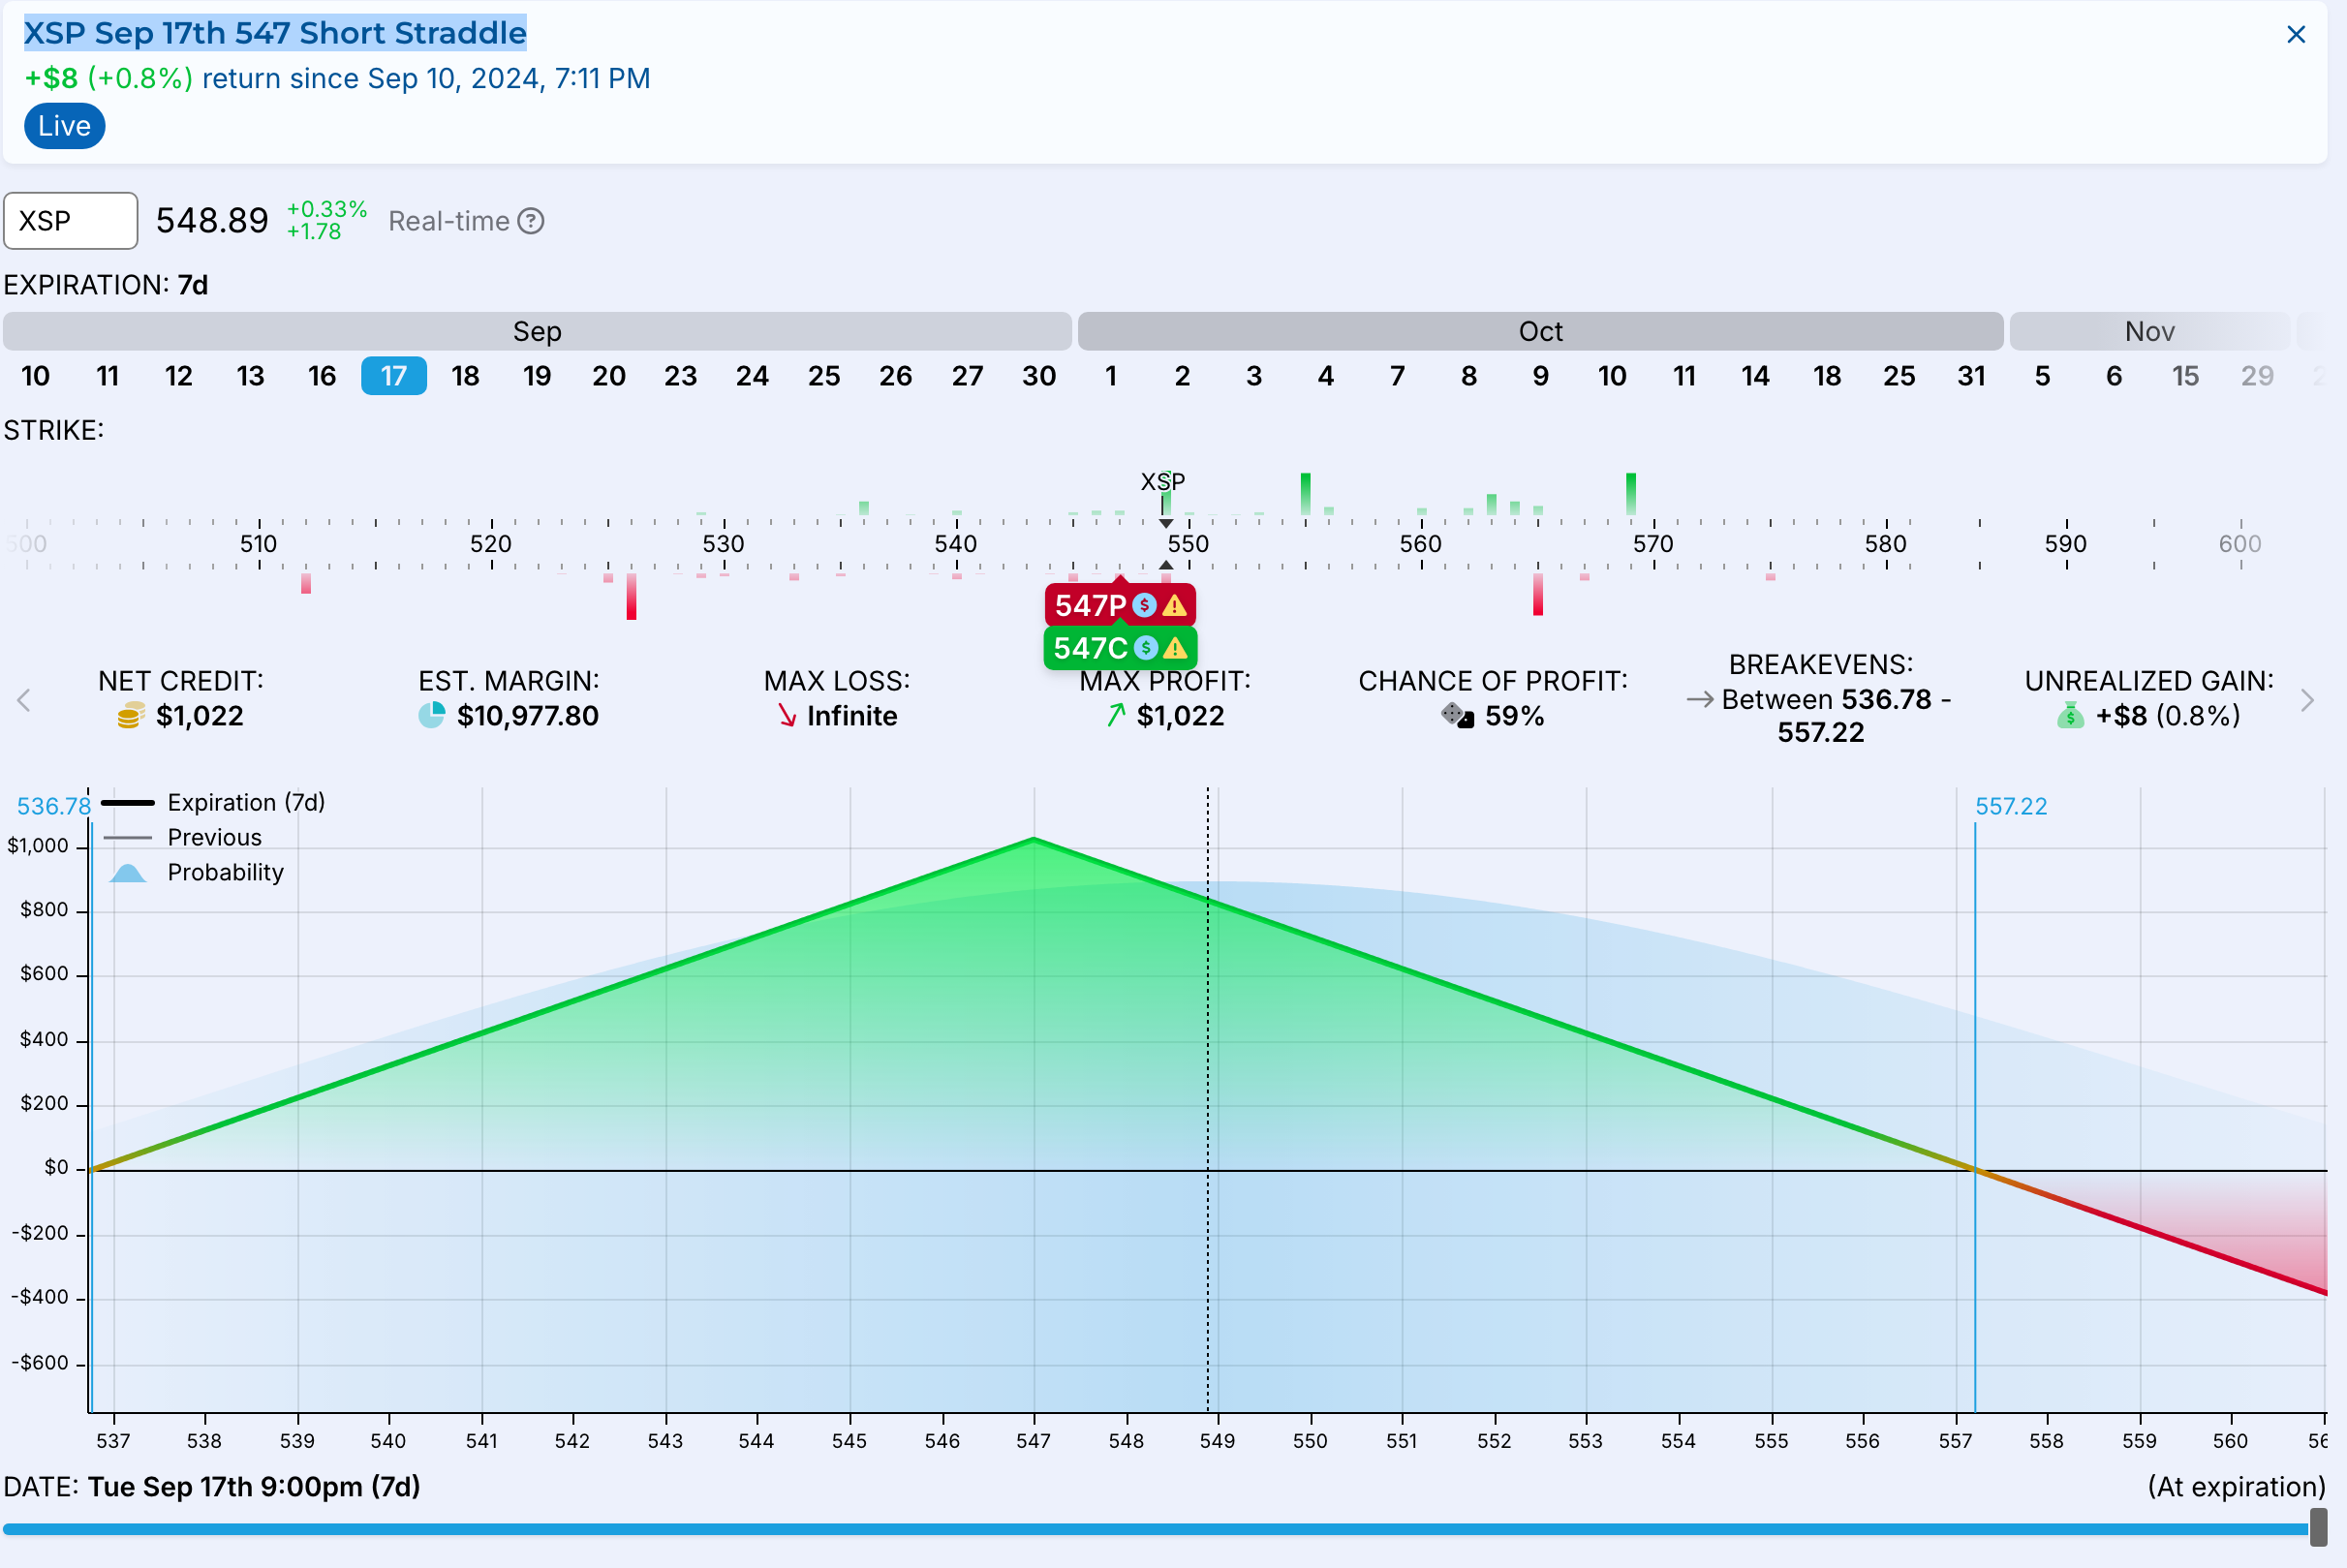Click the Max Loss down arrow icon
The width and height of the screenshot is (2347, 1568).
[x=787, y=716]
